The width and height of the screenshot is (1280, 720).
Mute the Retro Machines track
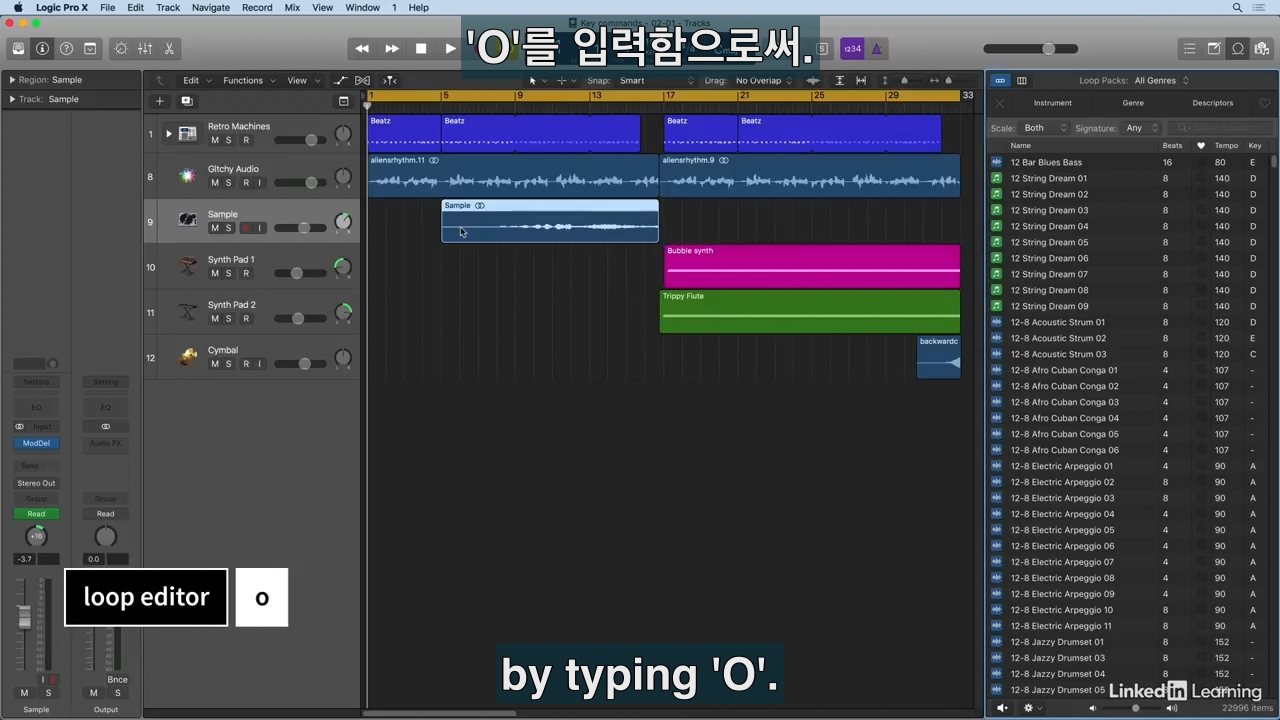[x=214, y=140]
